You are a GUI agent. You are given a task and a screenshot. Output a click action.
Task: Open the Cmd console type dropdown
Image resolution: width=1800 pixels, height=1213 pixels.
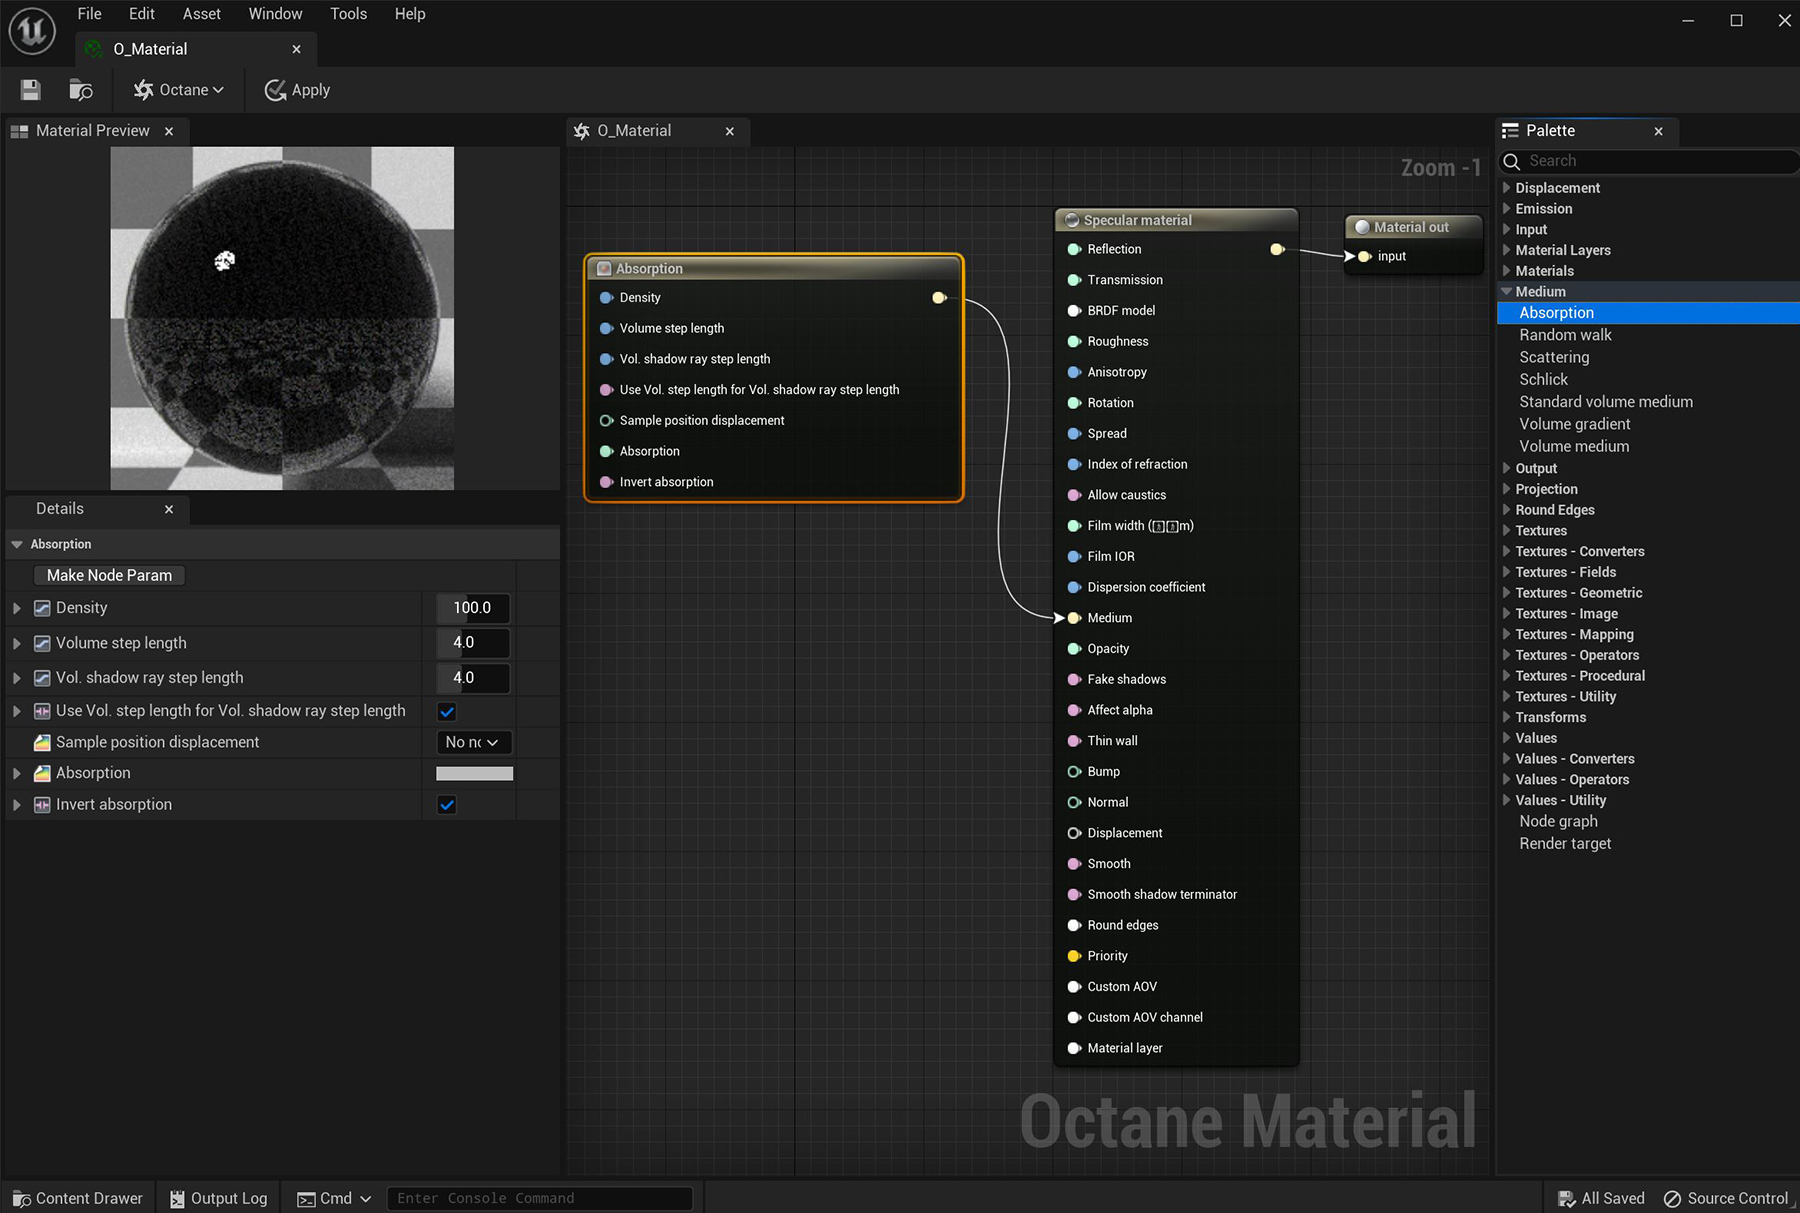coord(335,1198)
